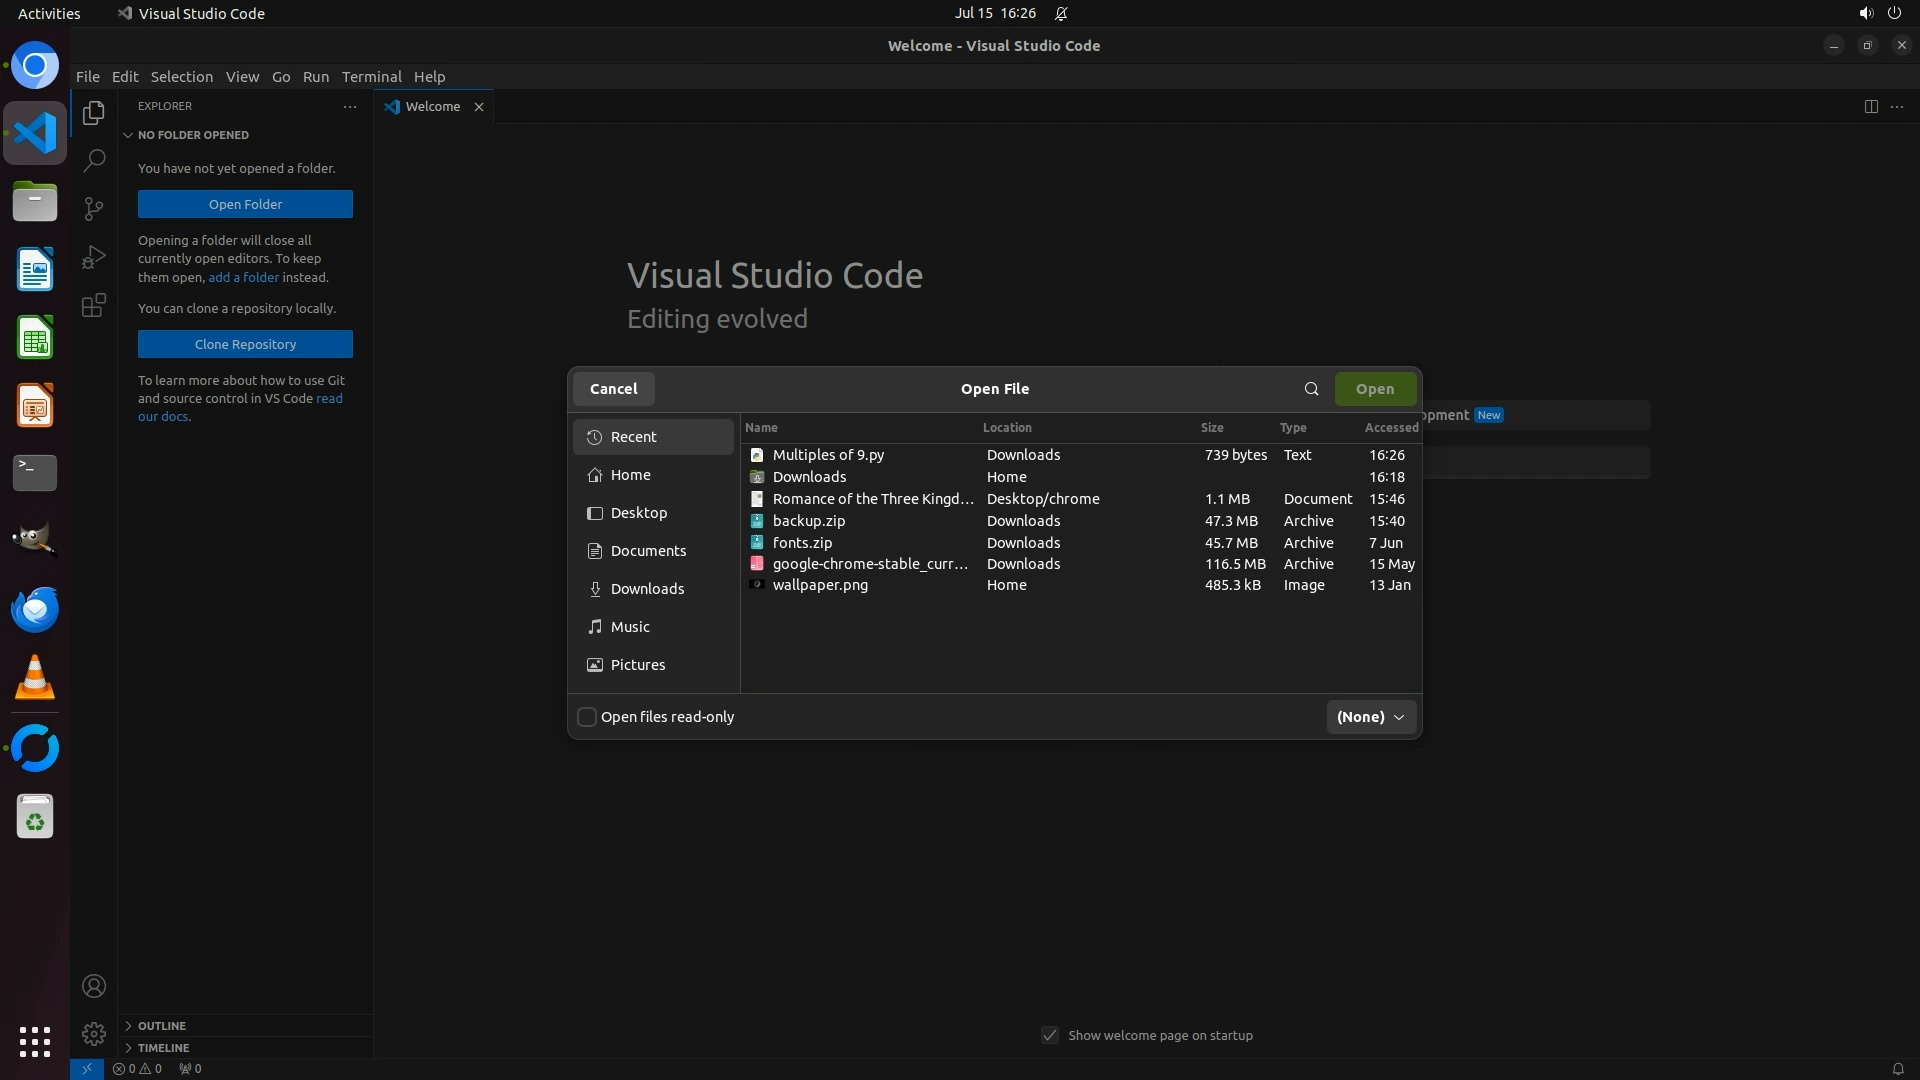The width and height of the screenshot is (1920, 1080).
Task: Enable Open files read-only checkbox
Action: pos(588,717)
